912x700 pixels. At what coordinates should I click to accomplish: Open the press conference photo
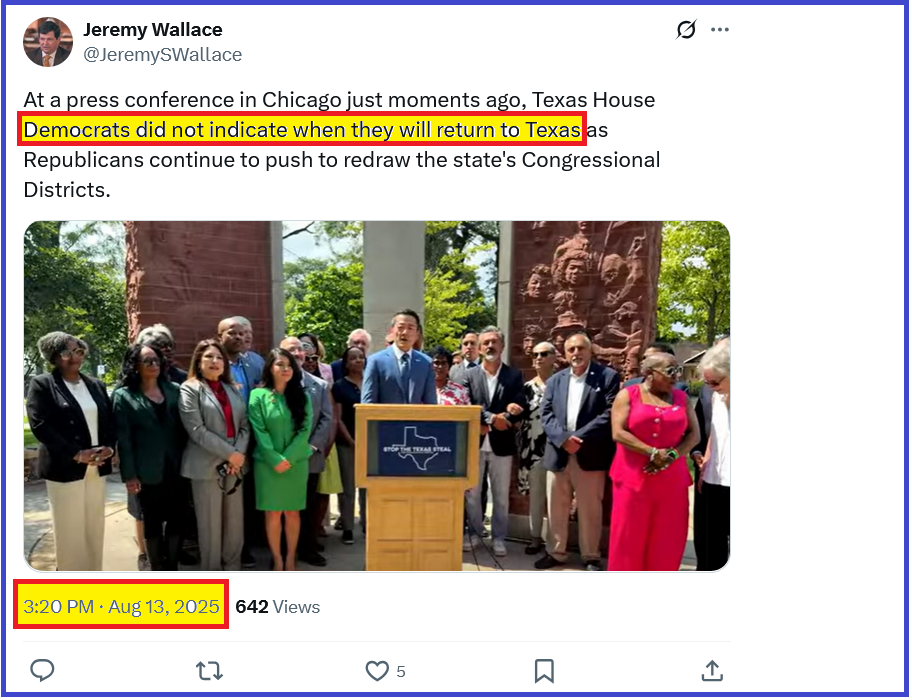coord(377,396)
